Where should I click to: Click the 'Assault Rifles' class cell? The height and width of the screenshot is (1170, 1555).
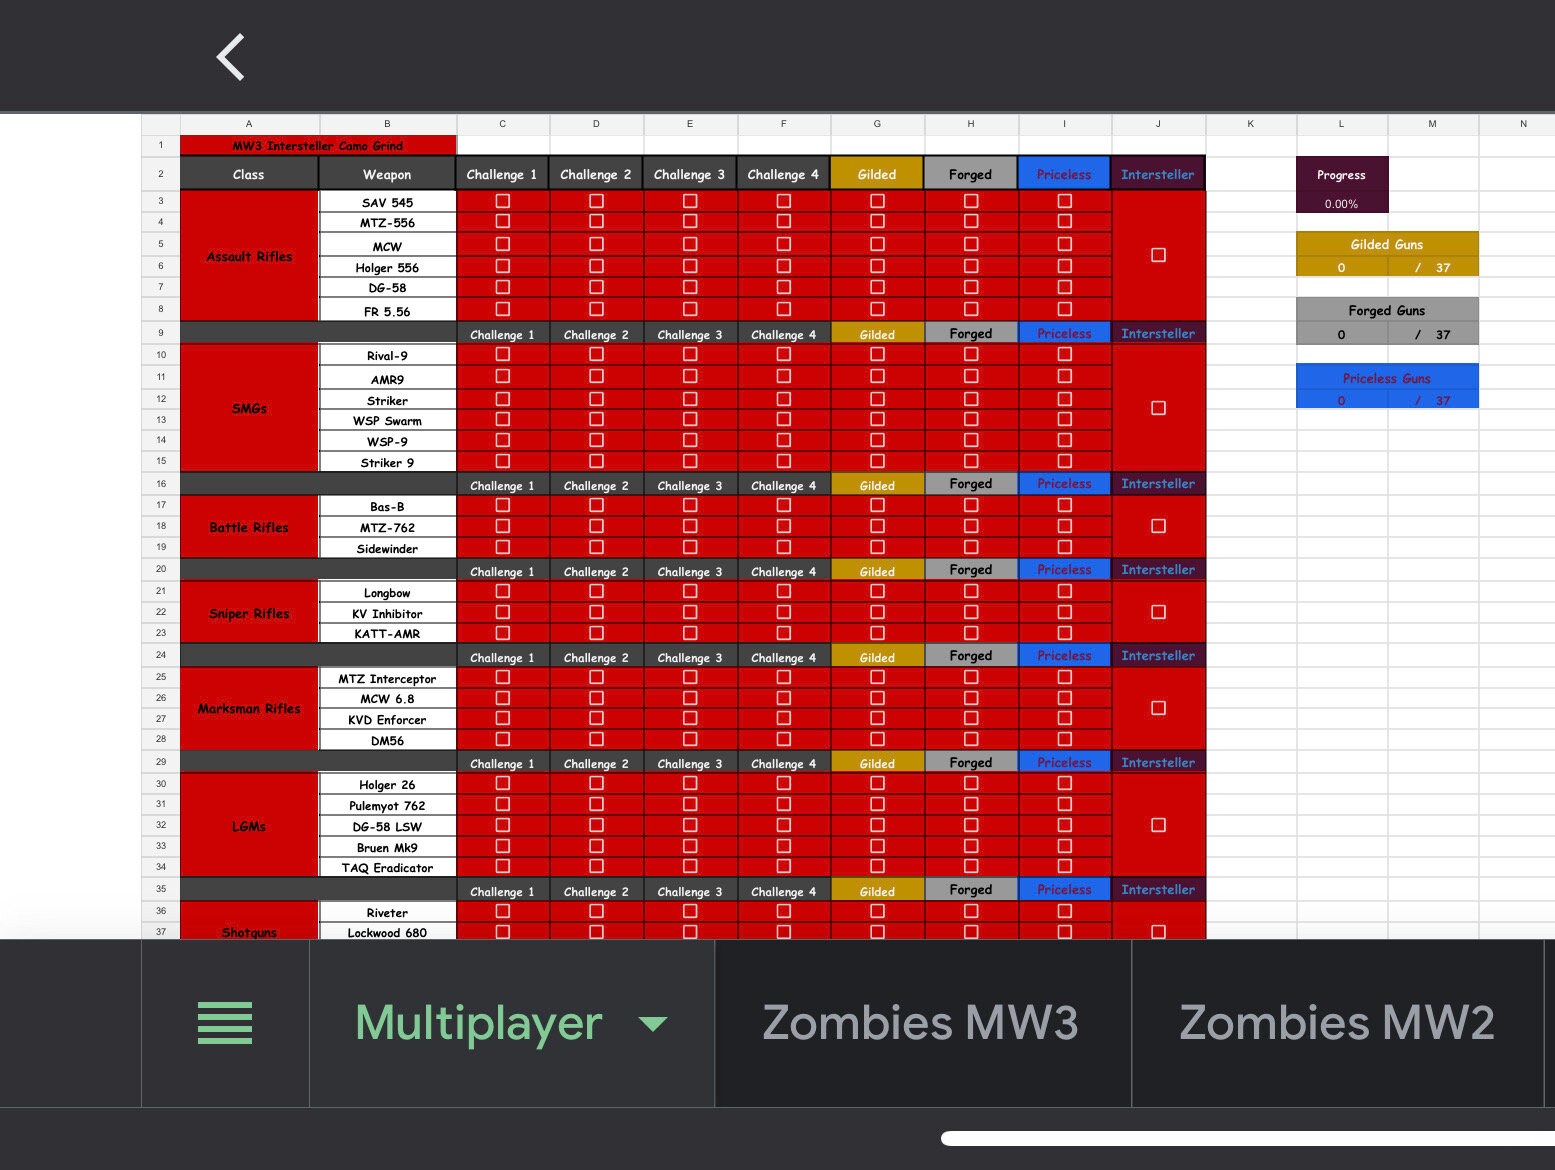(x=249, y=256)
